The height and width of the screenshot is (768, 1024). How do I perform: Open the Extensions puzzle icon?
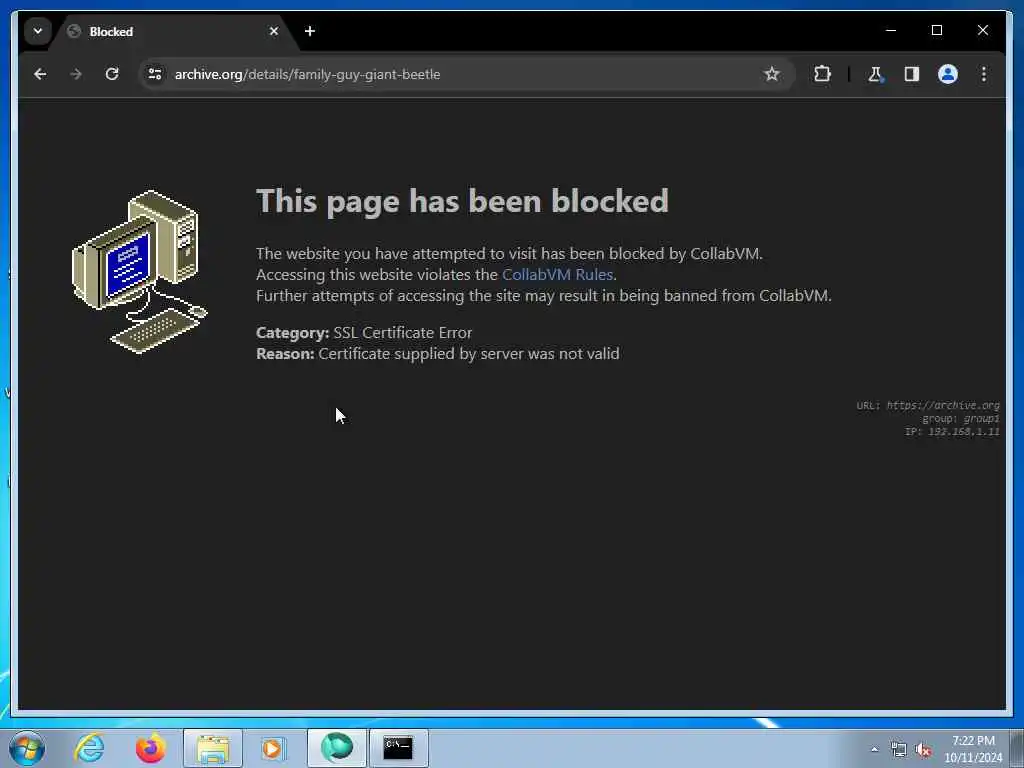[822, 74]
